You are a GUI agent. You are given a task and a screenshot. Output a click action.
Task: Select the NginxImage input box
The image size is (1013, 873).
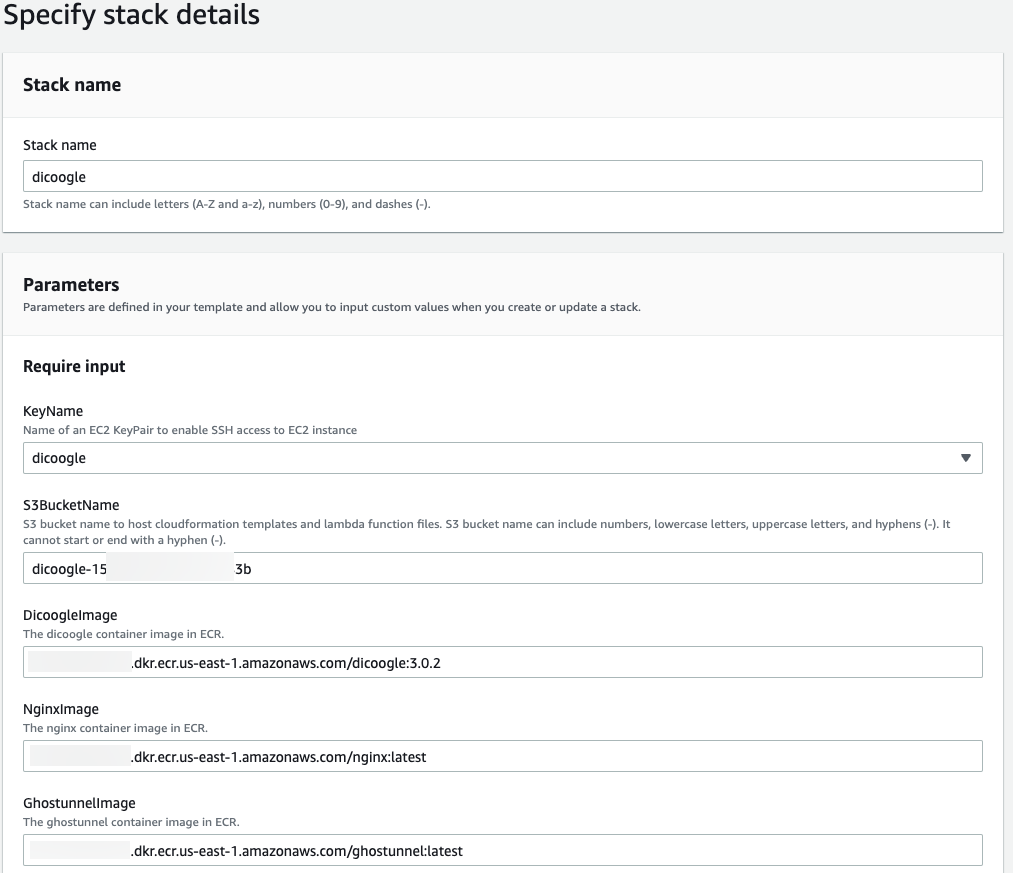coord(500,756)
